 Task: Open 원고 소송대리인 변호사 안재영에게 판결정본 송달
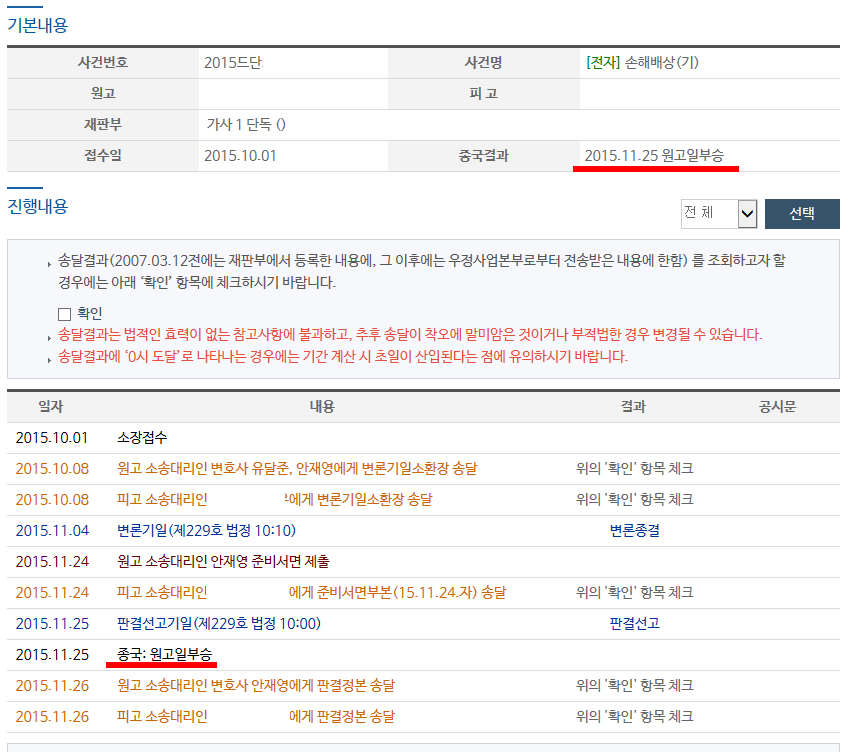[x=256, y=685]
